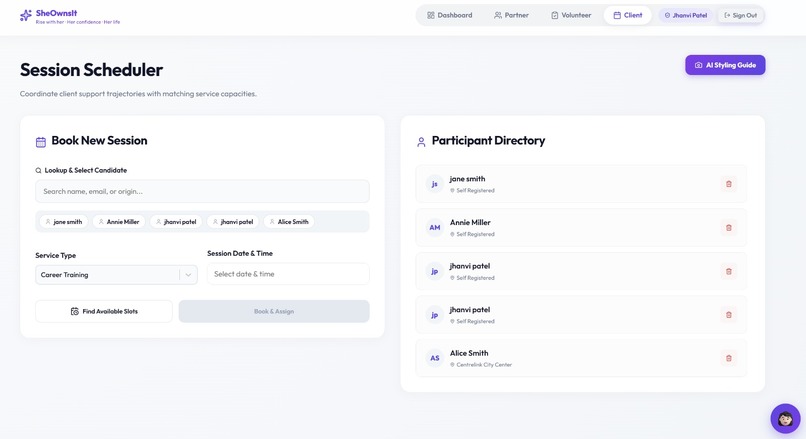Open the Jhanvi Patel profile chip
Image resolution: width=806 pixels, height=439 pixels.
point(686,15)
